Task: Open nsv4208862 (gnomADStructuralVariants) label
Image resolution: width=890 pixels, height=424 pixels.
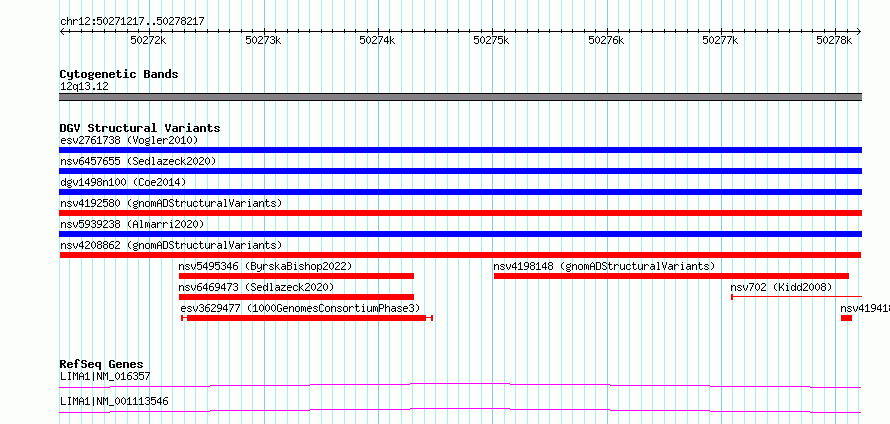Action: pyautogui.click(x=171, y=245)
